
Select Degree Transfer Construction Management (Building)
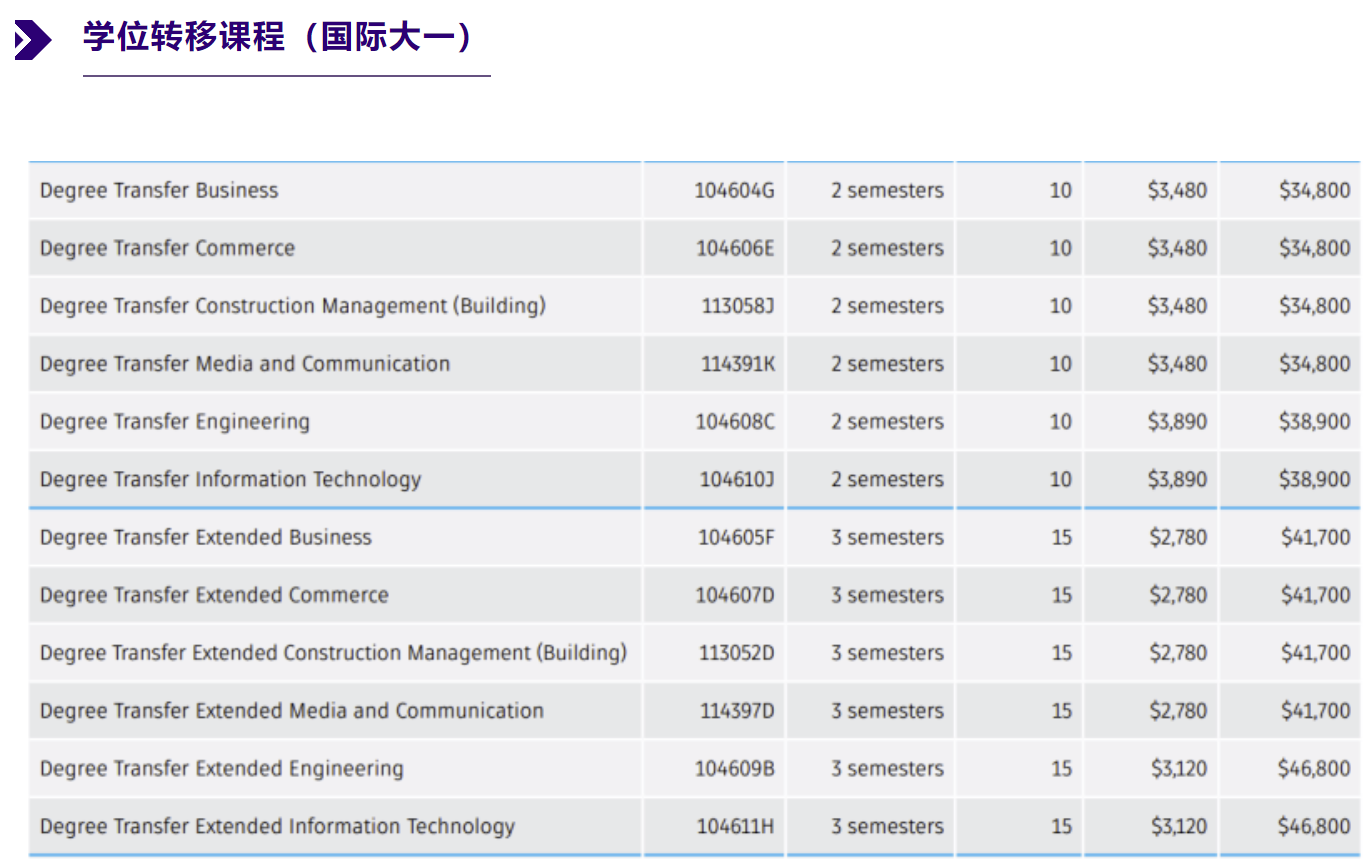point(292,306)
